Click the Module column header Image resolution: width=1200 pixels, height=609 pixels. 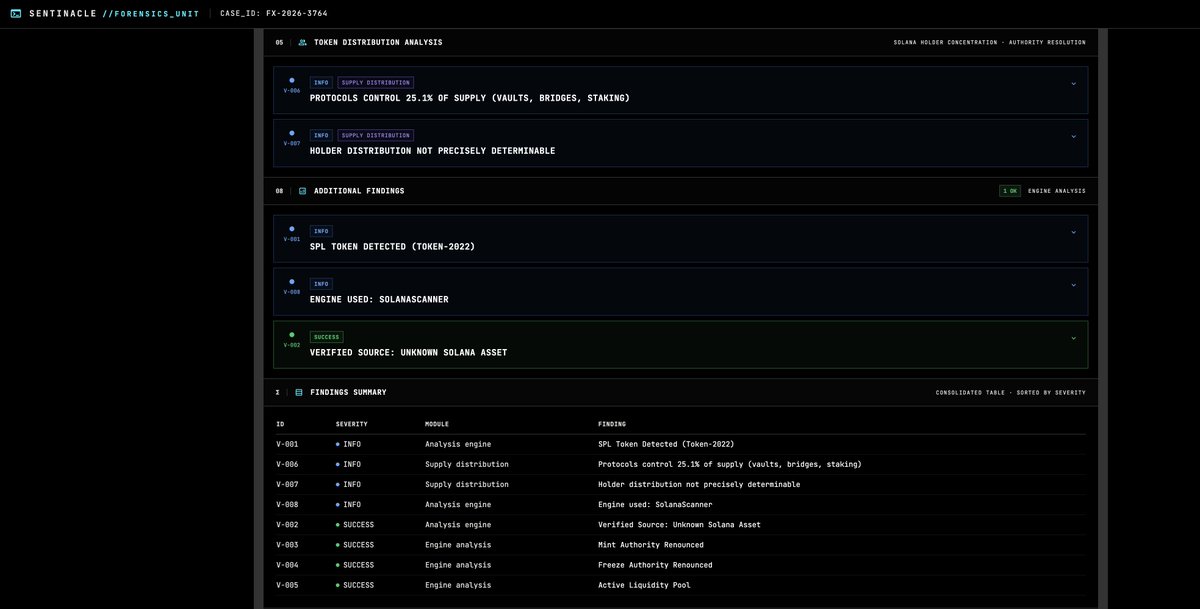pos(437,424)
